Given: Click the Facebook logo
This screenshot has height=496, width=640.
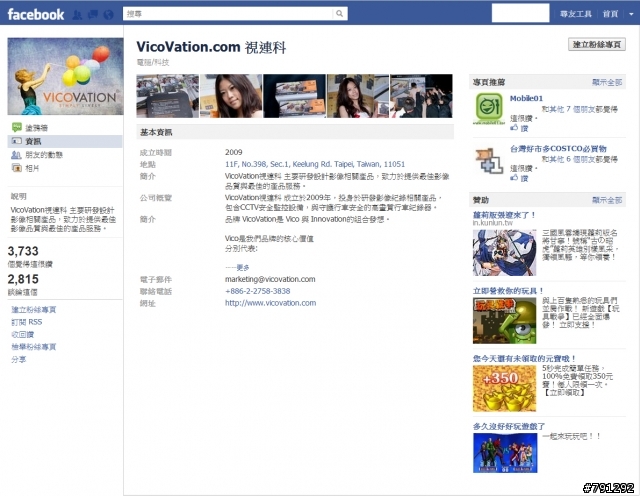Looking at the screenshot, I should click(x=36, y=14).
